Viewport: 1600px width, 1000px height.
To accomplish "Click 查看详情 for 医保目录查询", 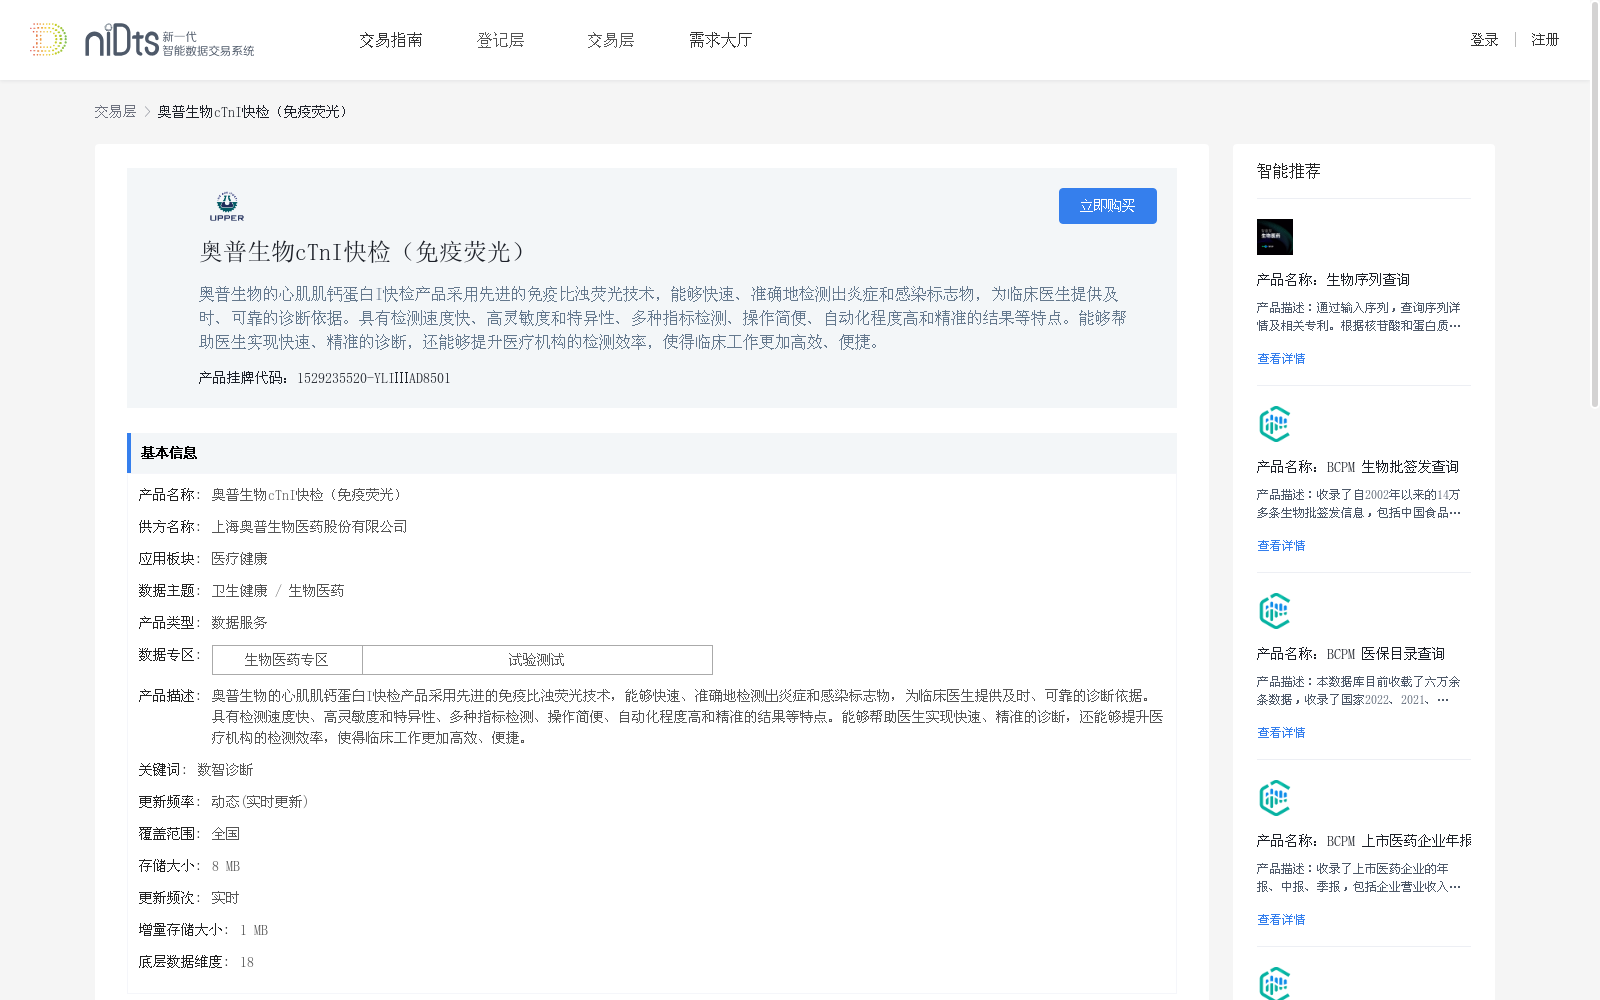I will [1281, 733].
